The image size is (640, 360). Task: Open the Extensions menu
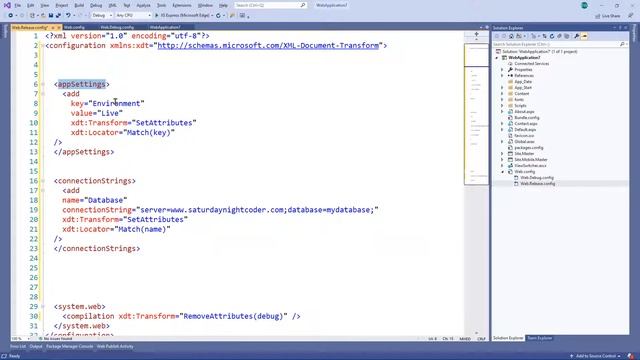pyautogui.click(x=182, y=5)
